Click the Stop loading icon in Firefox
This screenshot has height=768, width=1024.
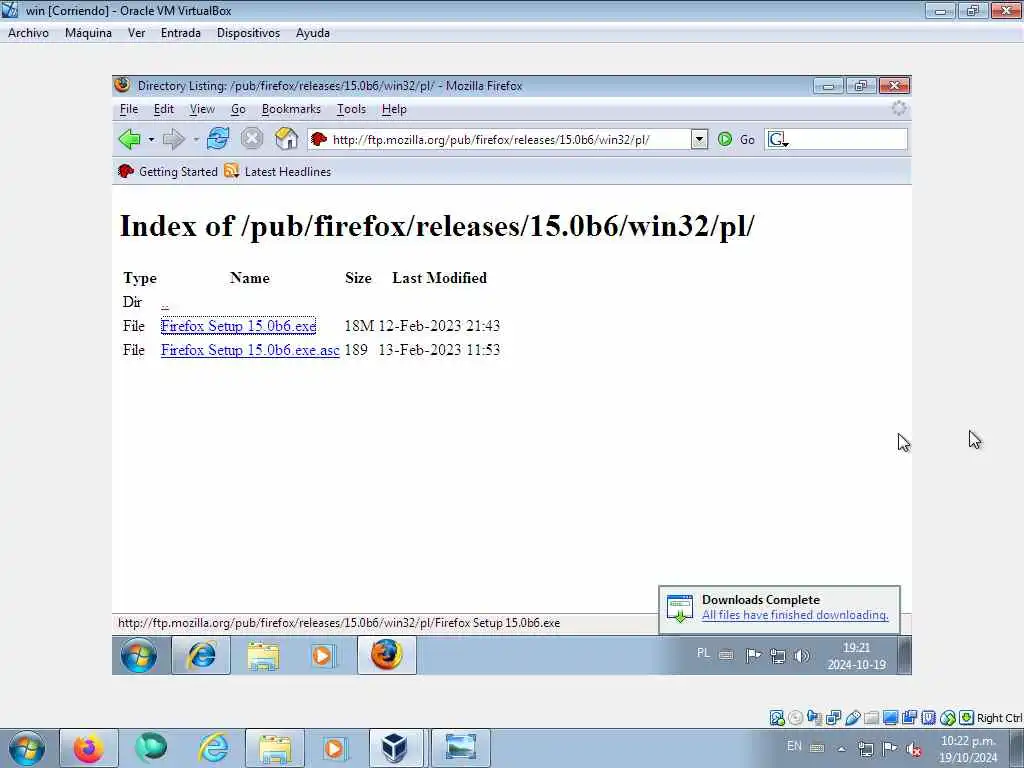(x=251, y=139)
